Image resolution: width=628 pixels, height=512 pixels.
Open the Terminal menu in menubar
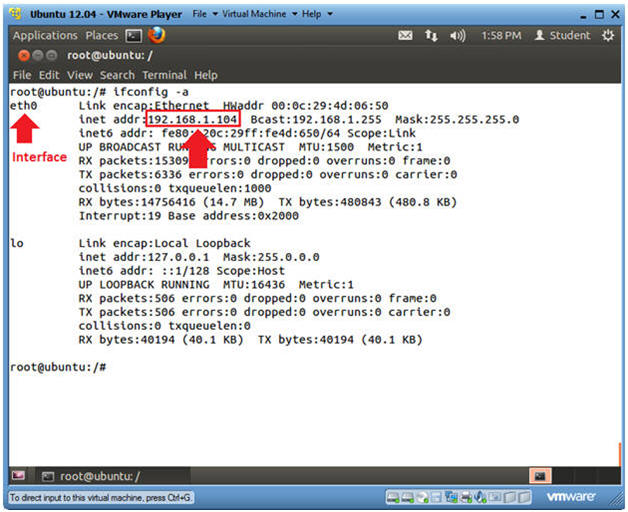164,75
